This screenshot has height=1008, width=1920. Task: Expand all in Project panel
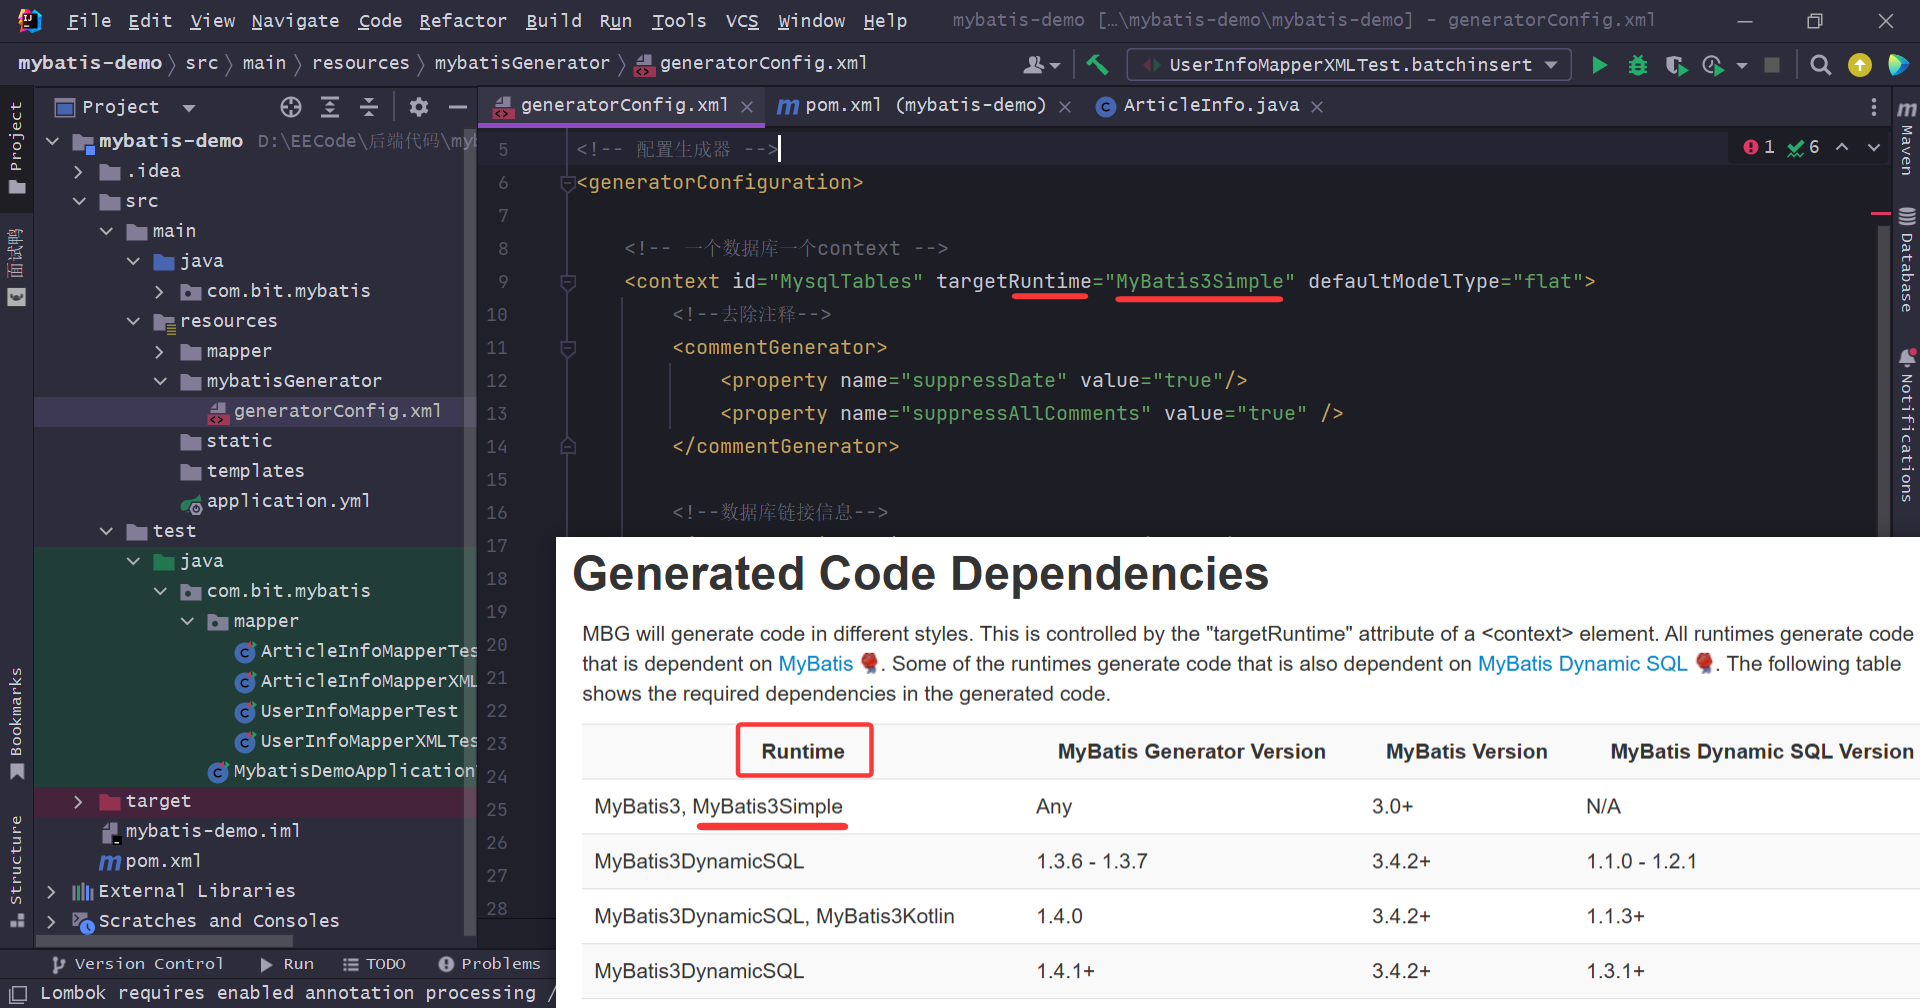pyautogui.click(x=330, y=107)
